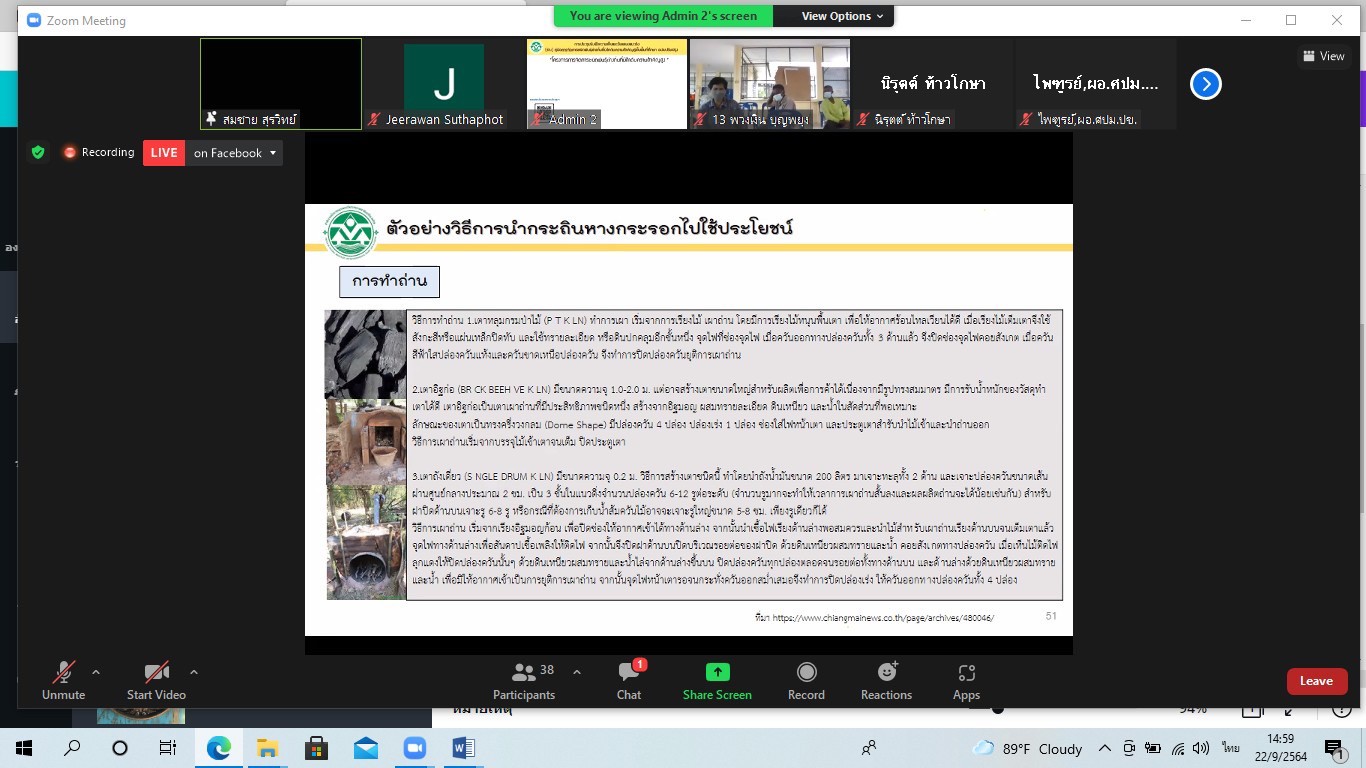
Task: Click the Recording indicator
Action: [x=99, y=153]
